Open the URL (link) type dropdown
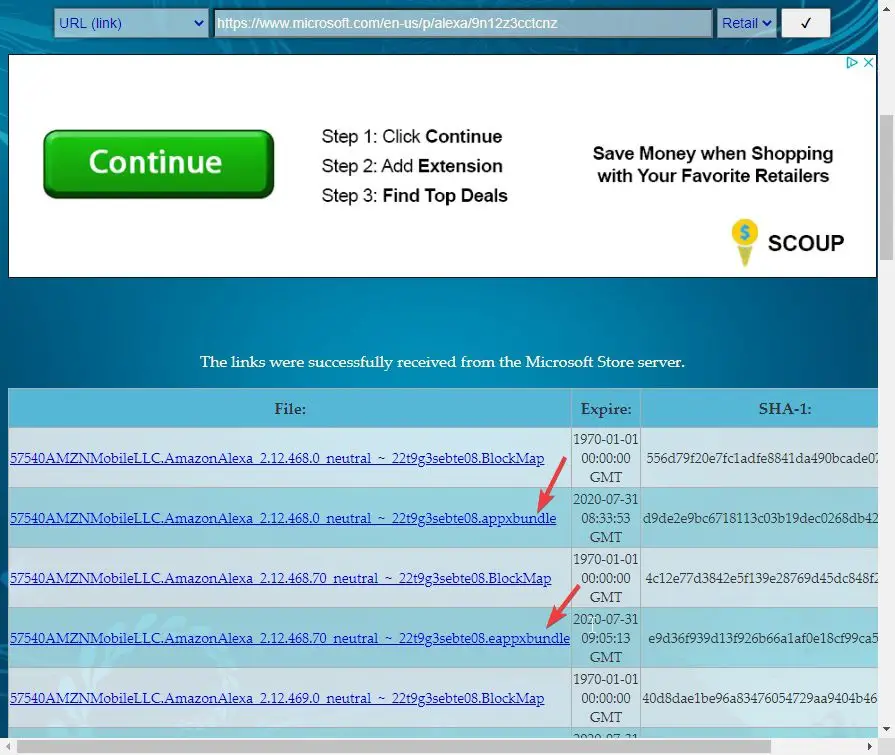895x755 pixels. tap(131, 23)
